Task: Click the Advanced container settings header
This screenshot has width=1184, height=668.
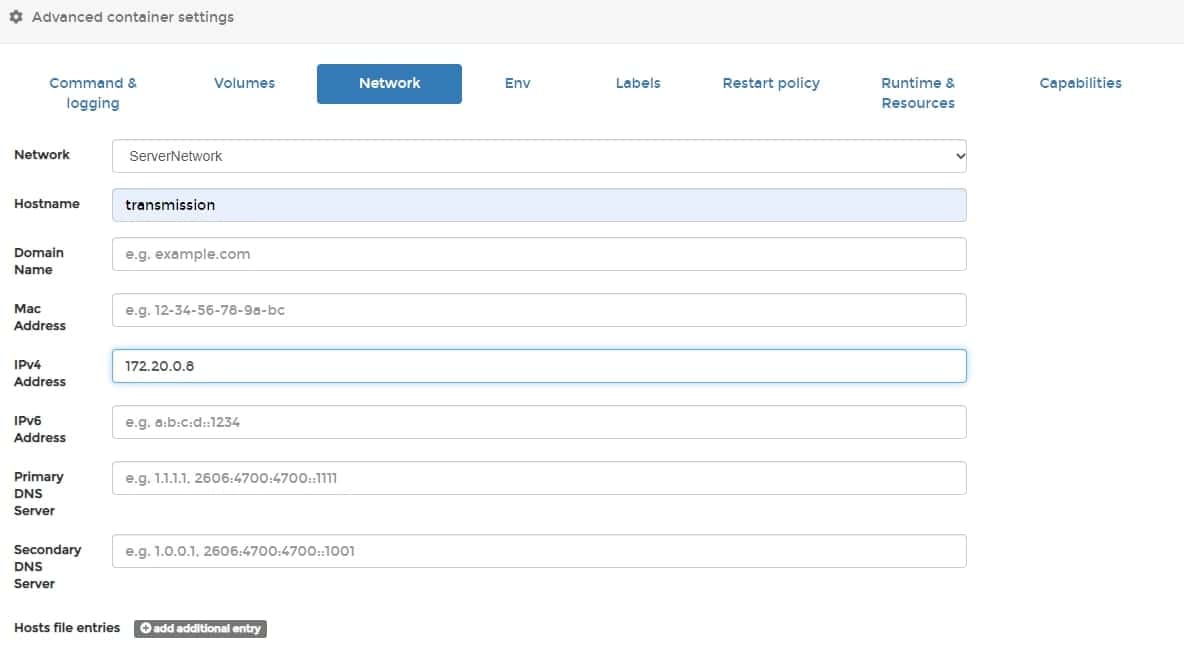Action: point(132,17)
